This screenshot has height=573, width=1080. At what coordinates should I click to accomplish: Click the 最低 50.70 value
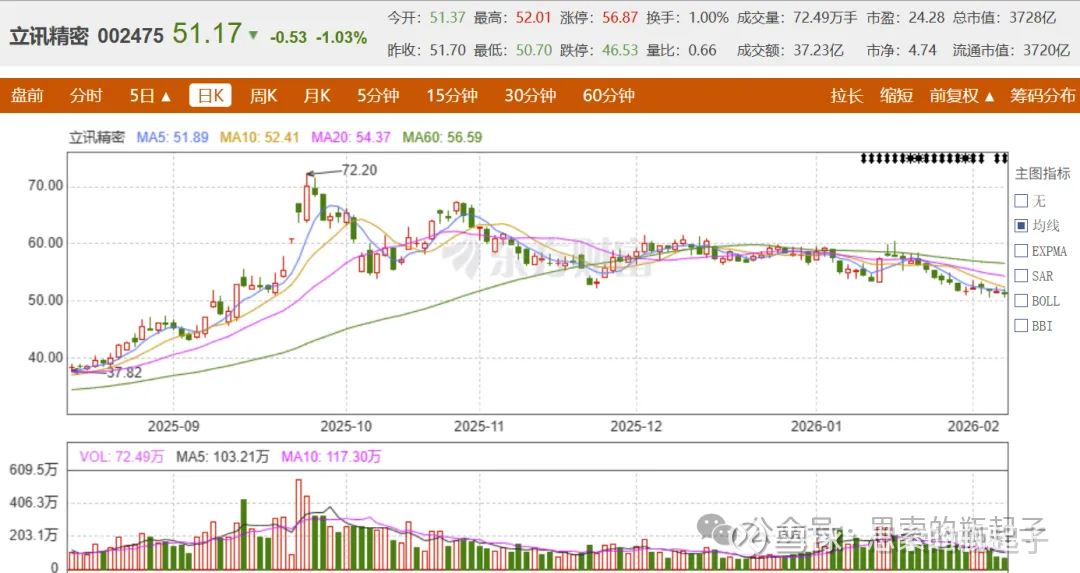(x=534, y=50)
